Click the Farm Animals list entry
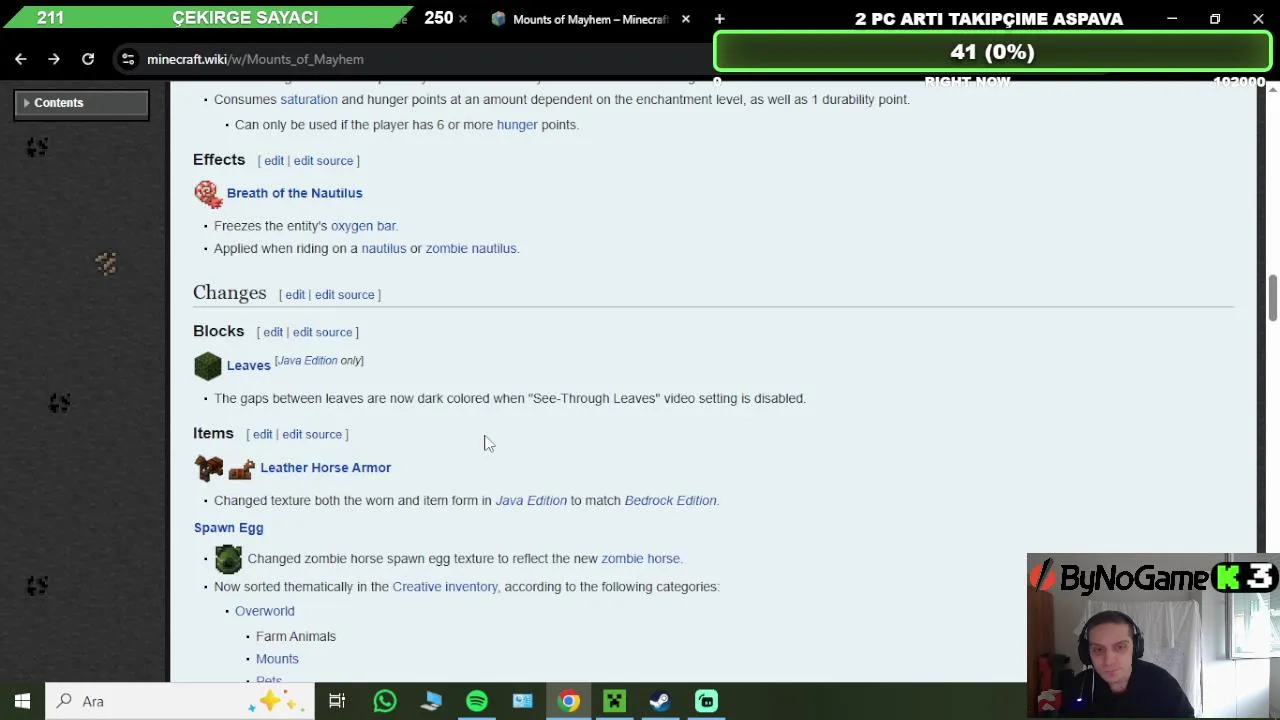1280x720 pixels. 296,637
